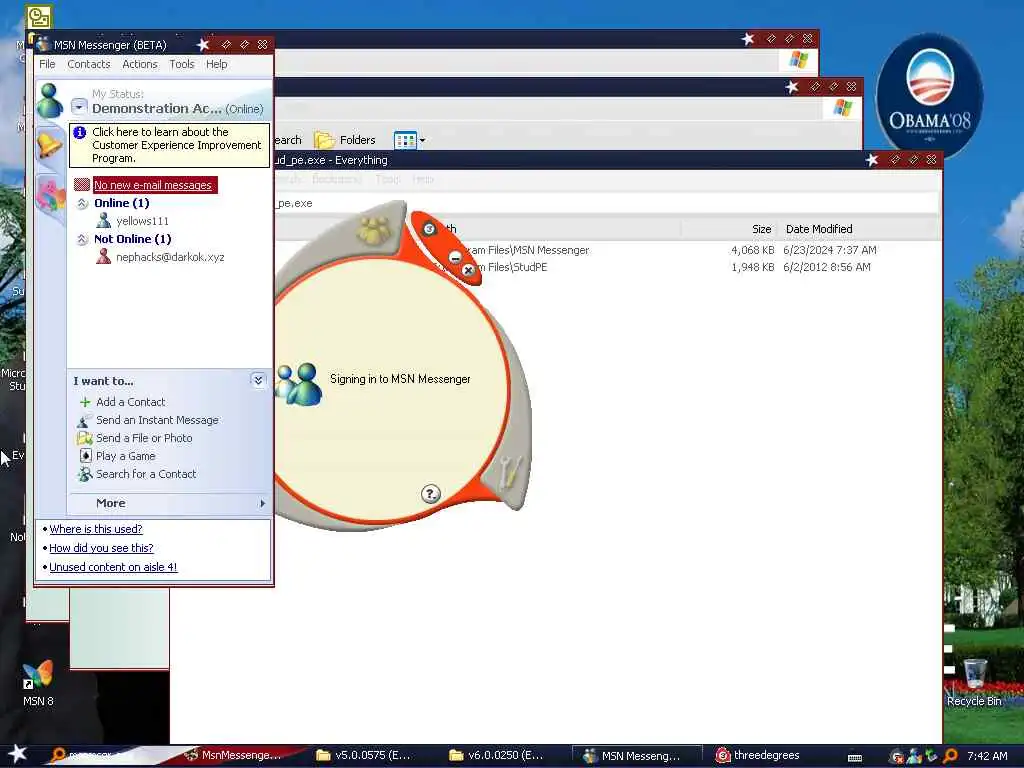Click the Everything search input field

(606, 203)
